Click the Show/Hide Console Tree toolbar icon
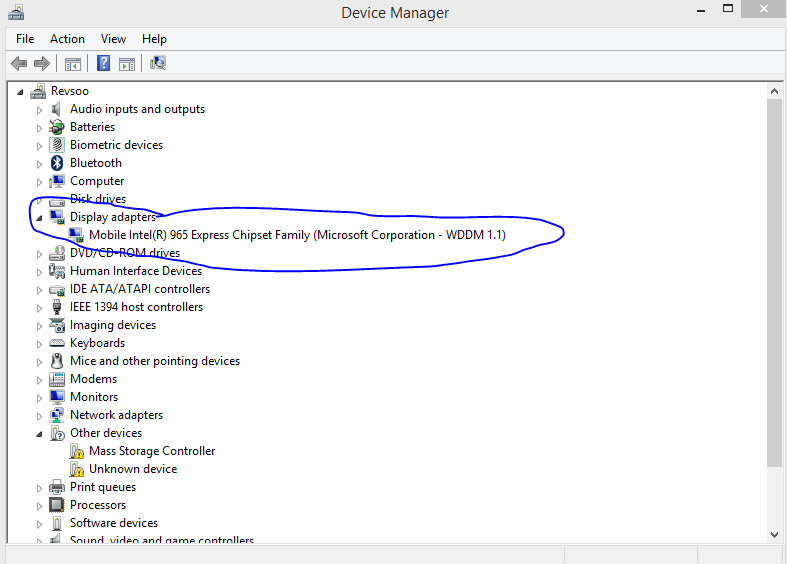This screenshot has height=564, width=787. coord(72,64)
